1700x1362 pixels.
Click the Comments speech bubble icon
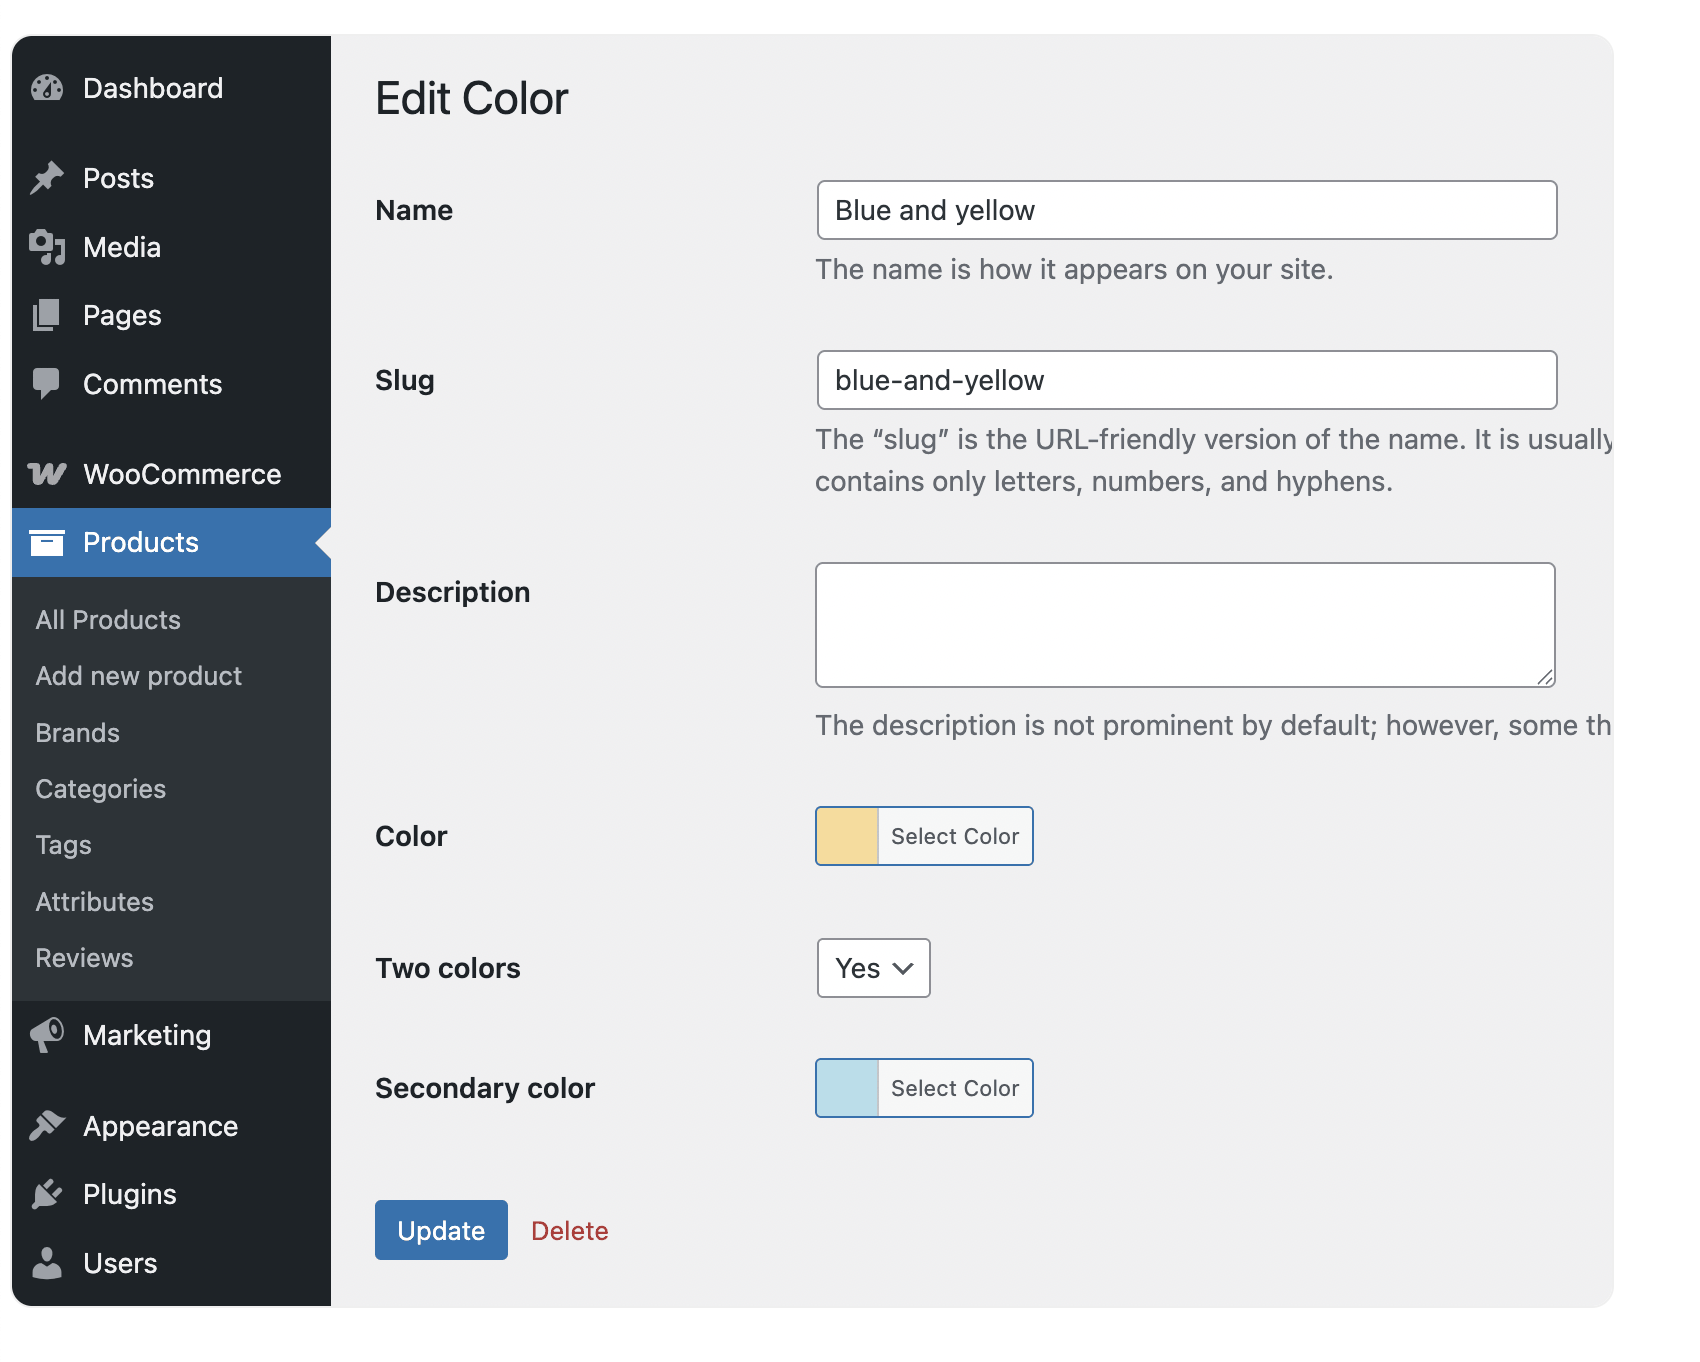[47, 384]
